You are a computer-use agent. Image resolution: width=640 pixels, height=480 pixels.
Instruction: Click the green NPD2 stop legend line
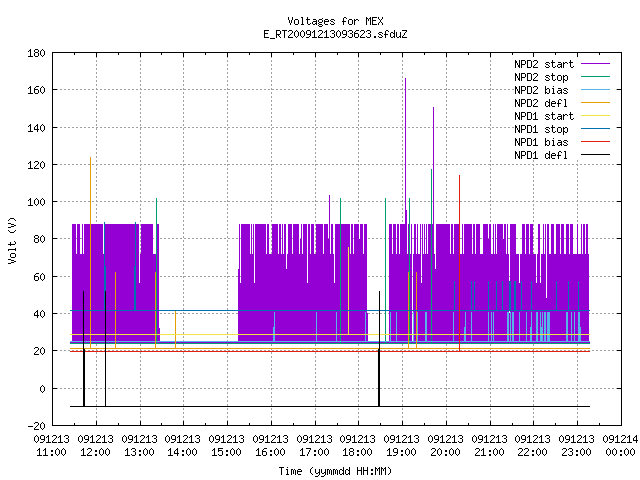595,76
